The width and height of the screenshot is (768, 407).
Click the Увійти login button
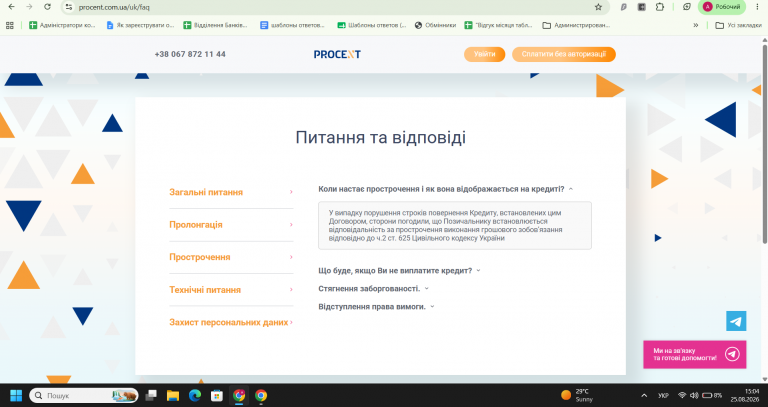(484, 54)
